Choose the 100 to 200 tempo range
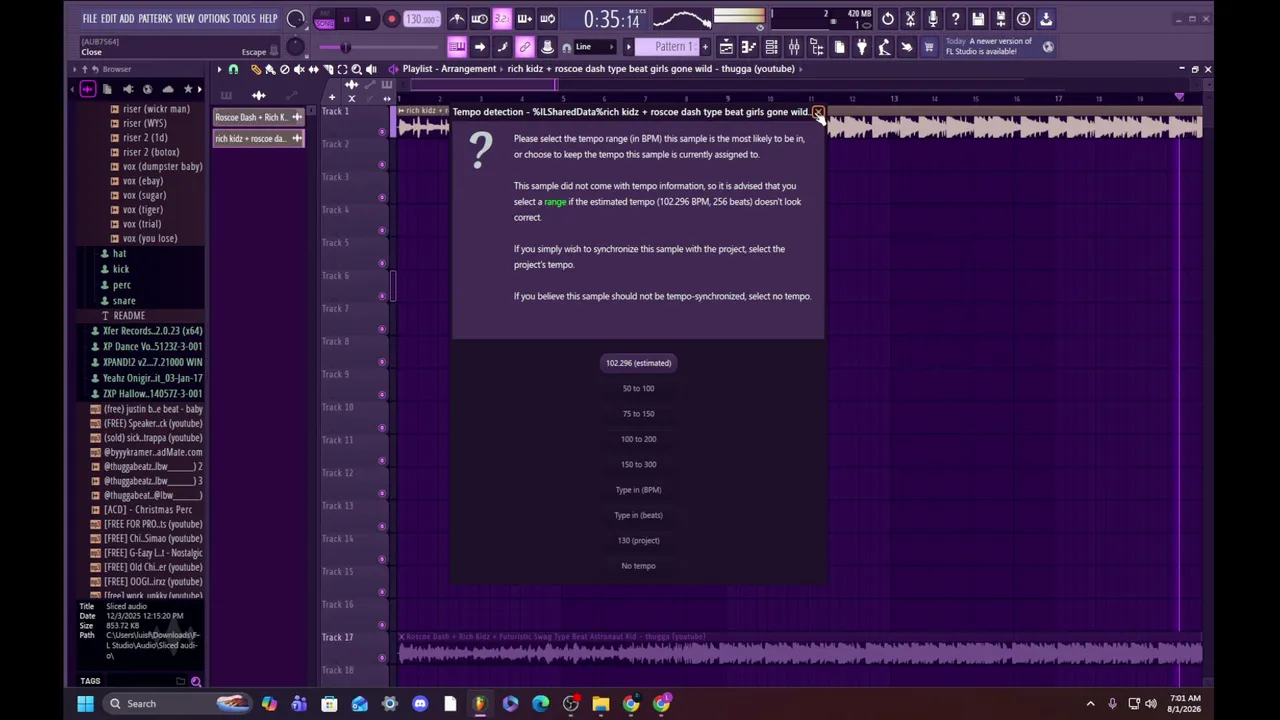The height and width of the screenshot is (720, 1280). 638,439
